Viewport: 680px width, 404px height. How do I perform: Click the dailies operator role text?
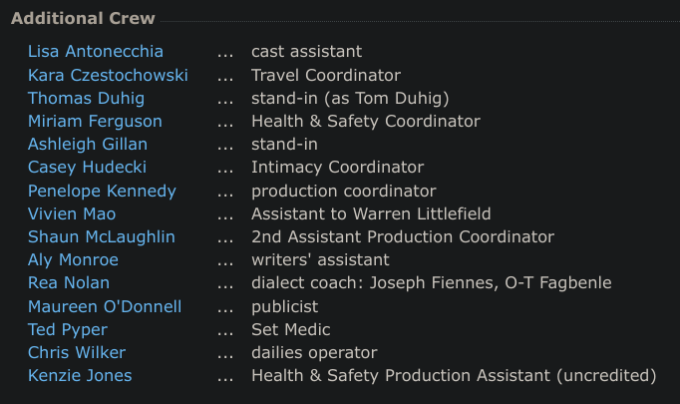point(314,352)
